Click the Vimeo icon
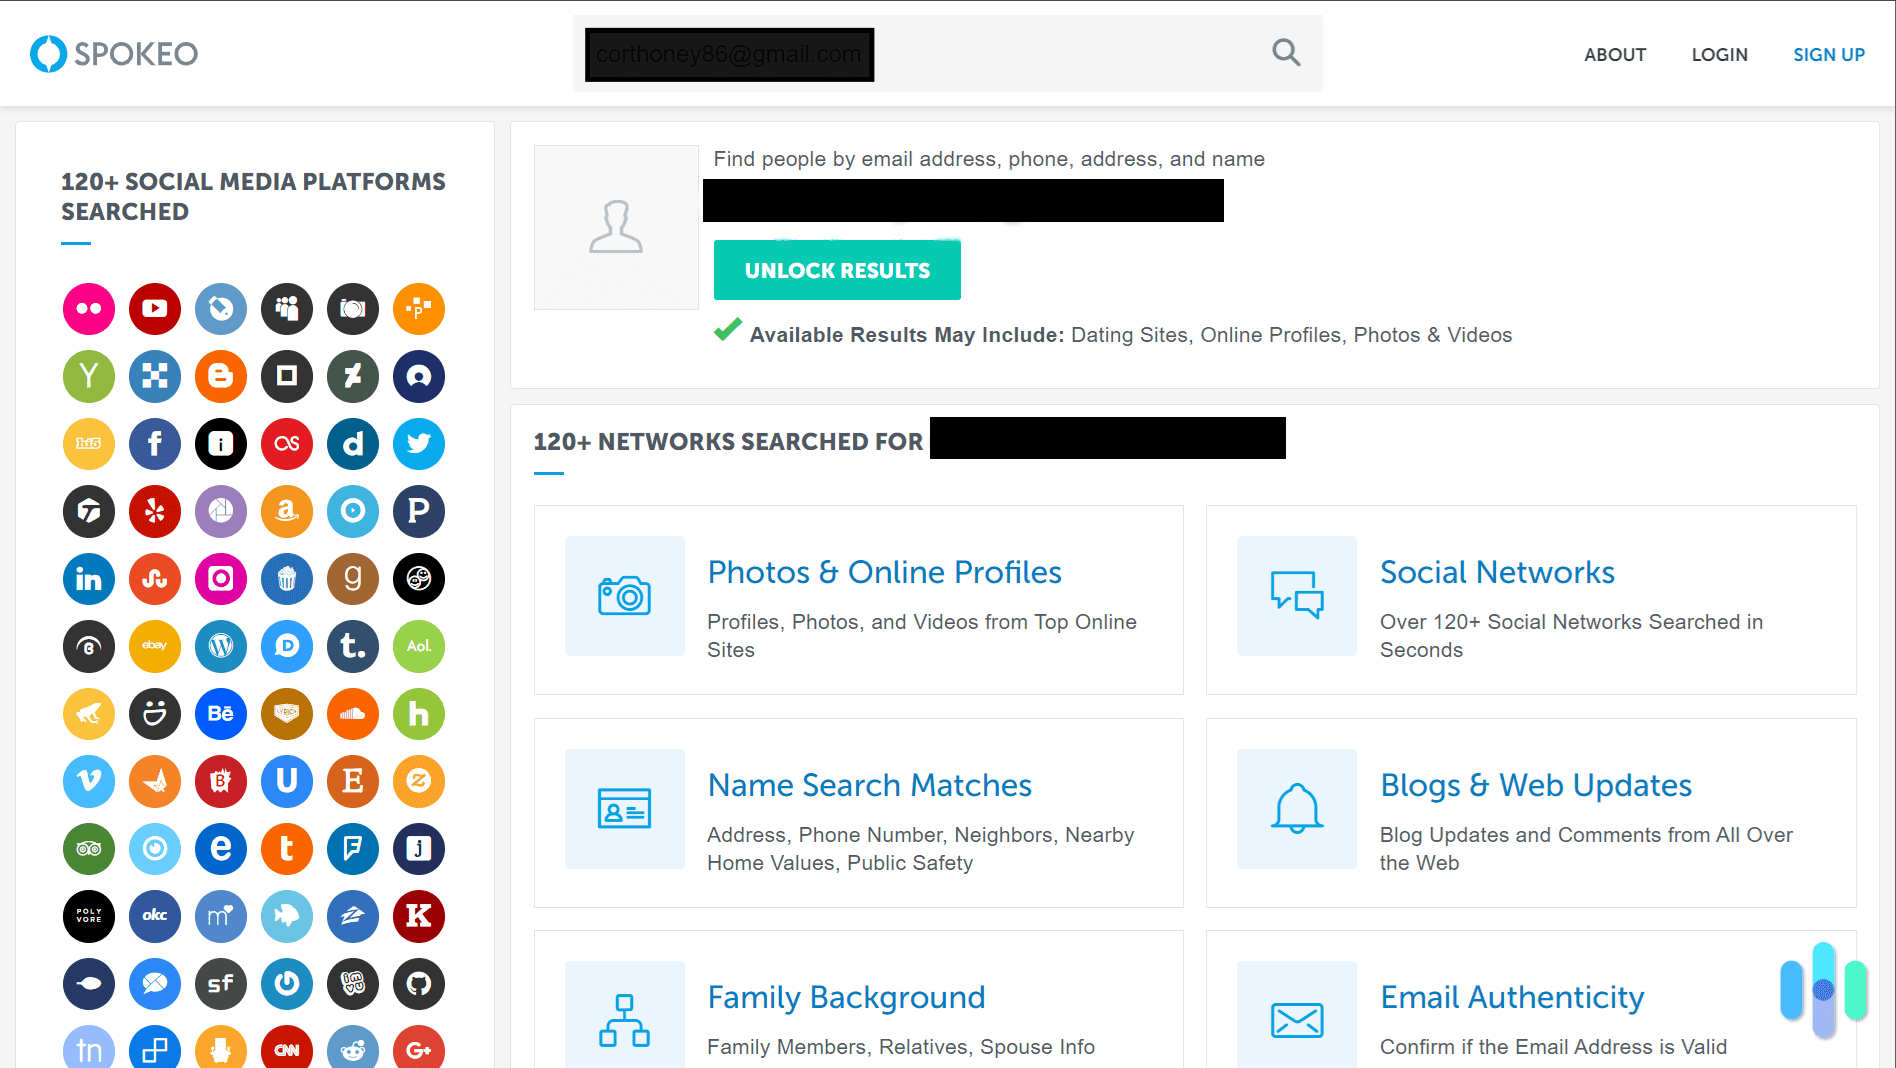This screenshot has height=1068, width=1896. (x=89, y=781)
